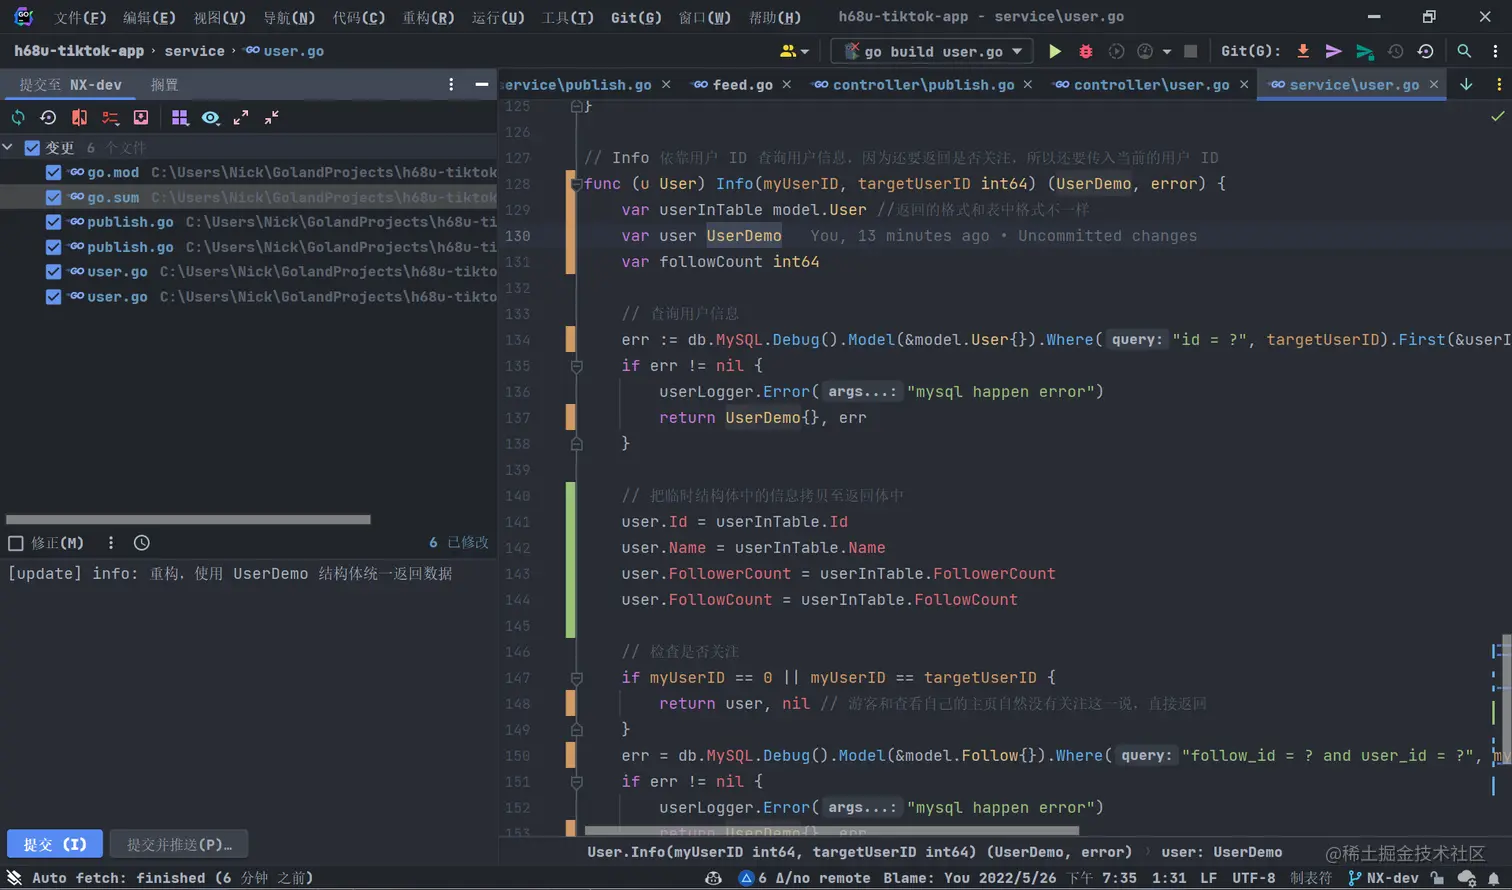Toggle the 变更 changelist checkbox
The width and height of the screenshot is (1512, 890).
(32, 148)
